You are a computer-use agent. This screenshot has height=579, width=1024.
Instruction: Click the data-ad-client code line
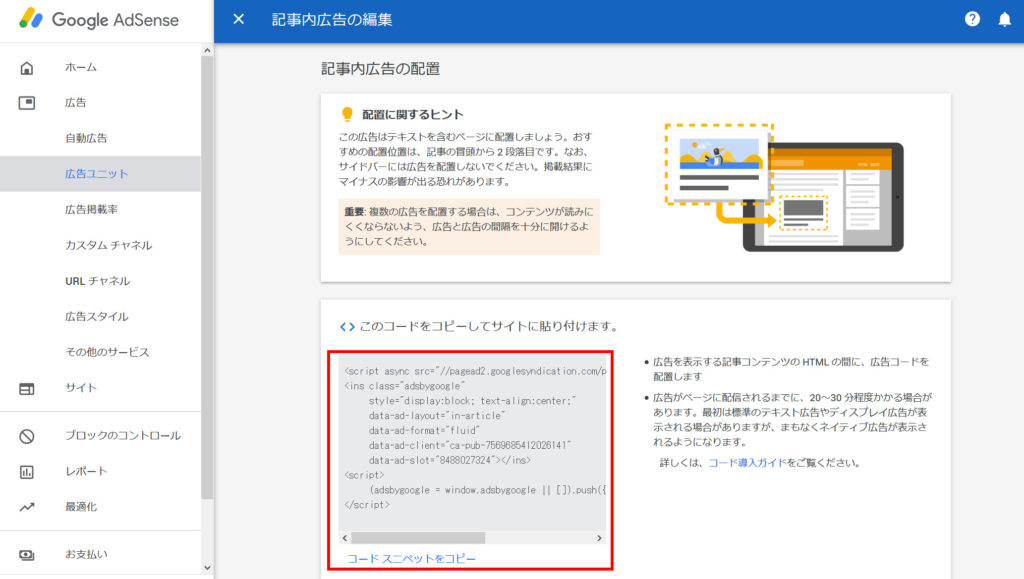pyautogui.click(x=470, y=445)
